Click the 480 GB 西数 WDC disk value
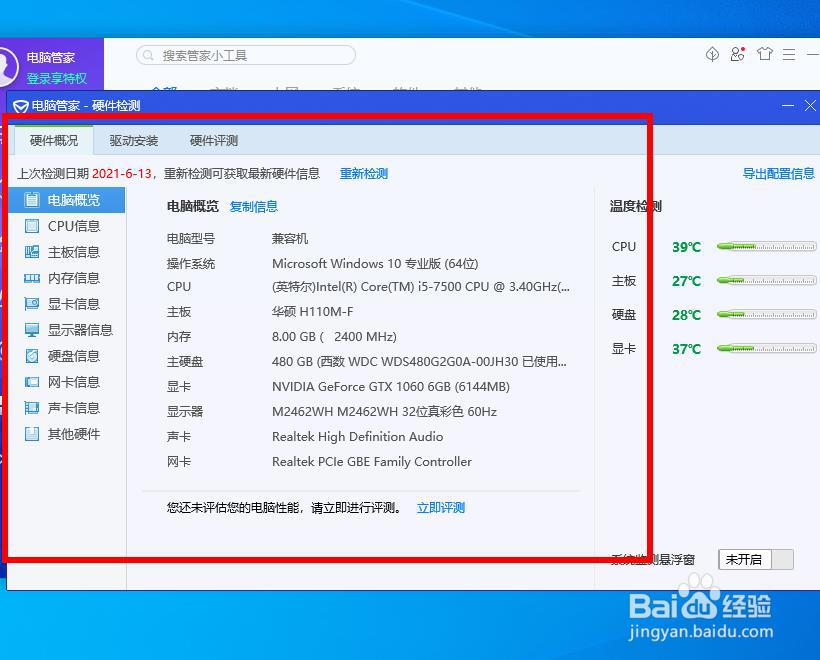This screenshot has width=820, height=660. tap(419, 361)
